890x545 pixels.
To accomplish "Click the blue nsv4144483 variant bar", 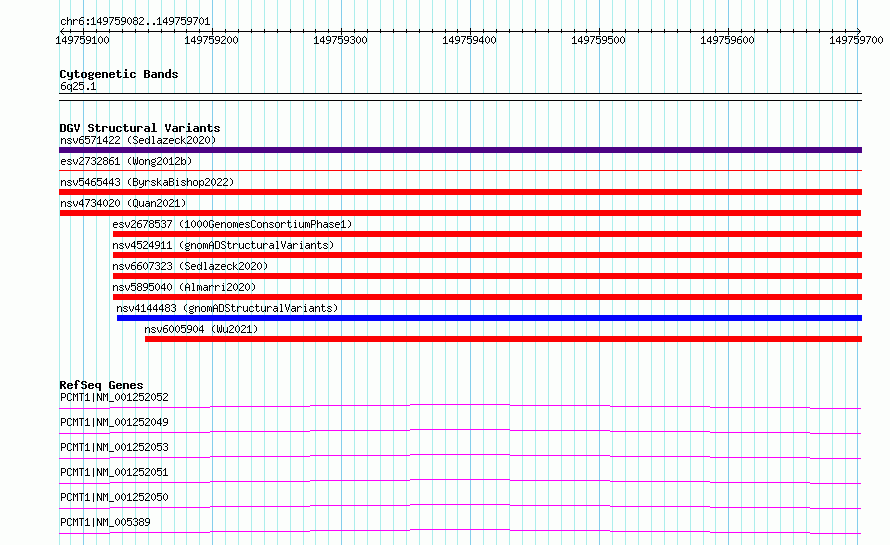I will pyautogui.click(x=489, y=318).
